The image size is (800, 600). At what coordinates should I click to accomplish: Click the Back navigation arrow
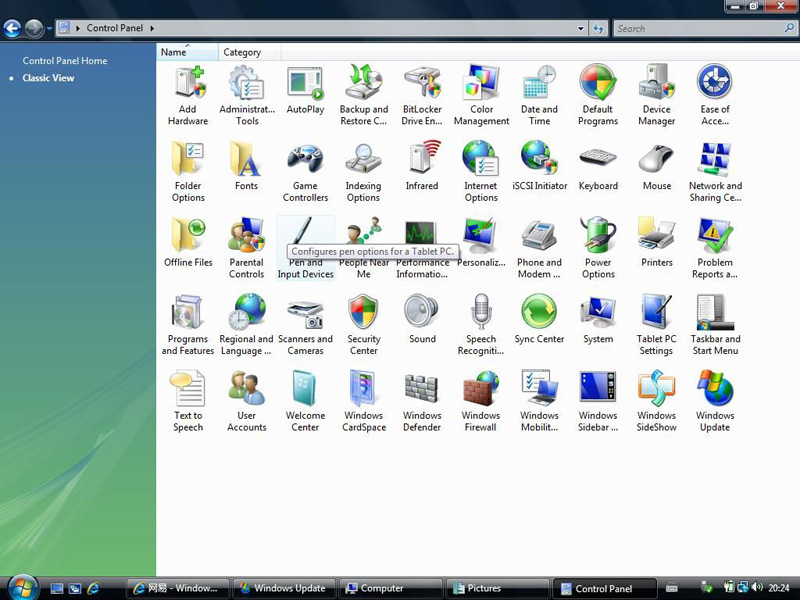12,29
